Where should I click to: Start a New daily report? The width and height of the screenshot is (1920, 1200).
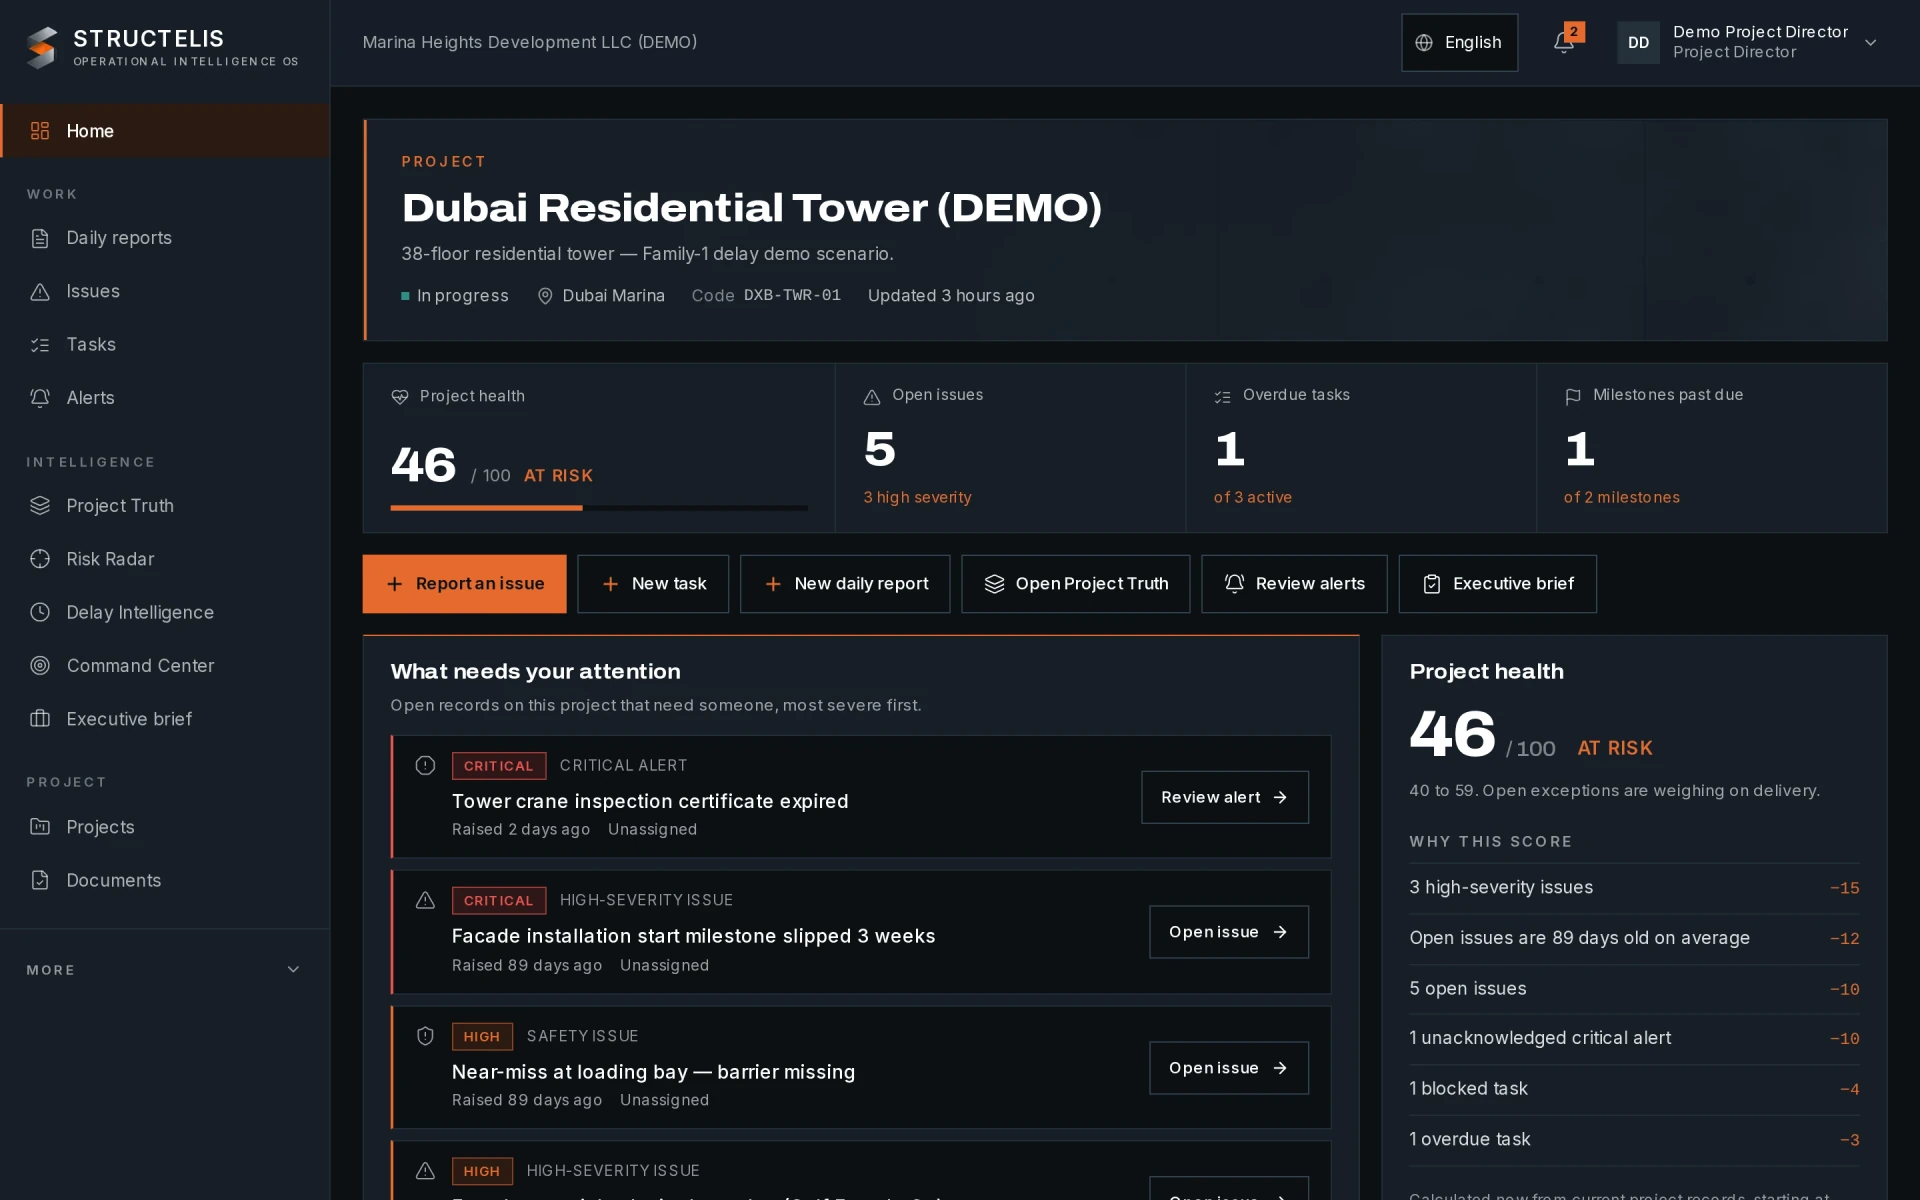pos(845,584)
